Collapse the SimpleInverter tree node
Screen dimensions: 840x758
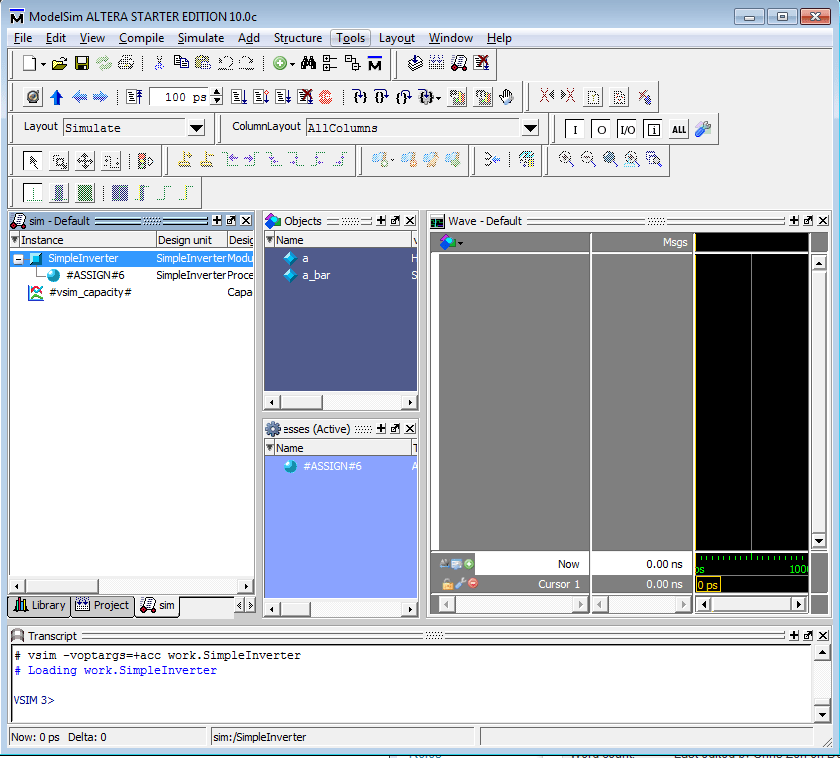pyautogui.click(x=18, y=257)
